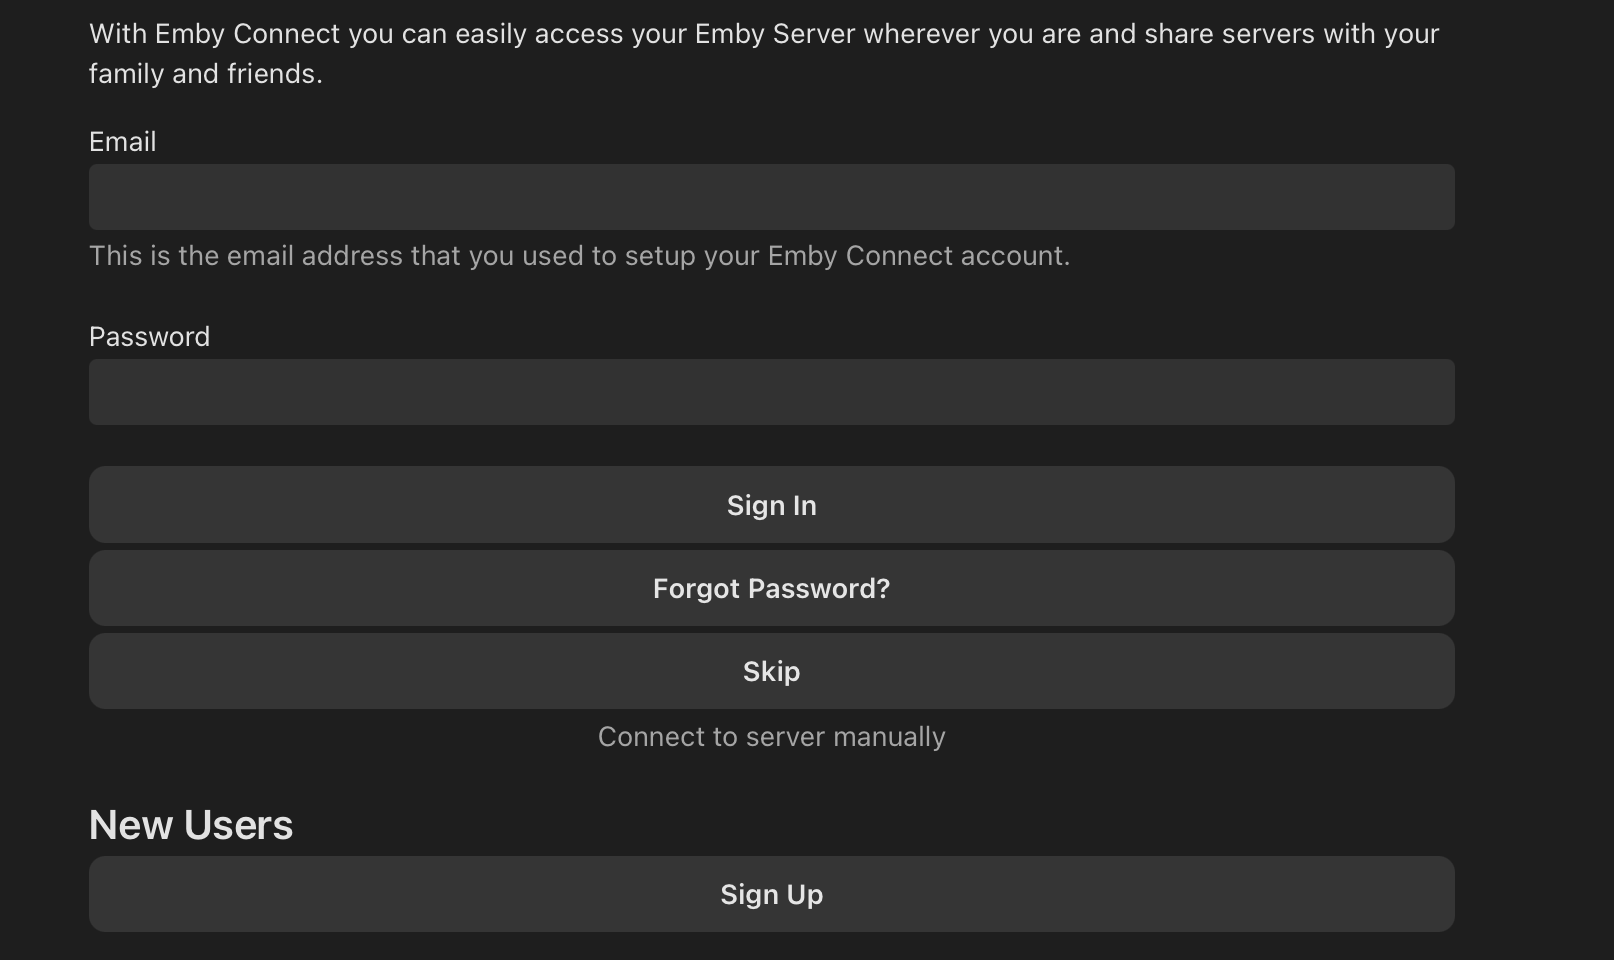Skip Emby Connect sign-in
This screenshot has width=1614, height=960.
click(x=771, y=671)
